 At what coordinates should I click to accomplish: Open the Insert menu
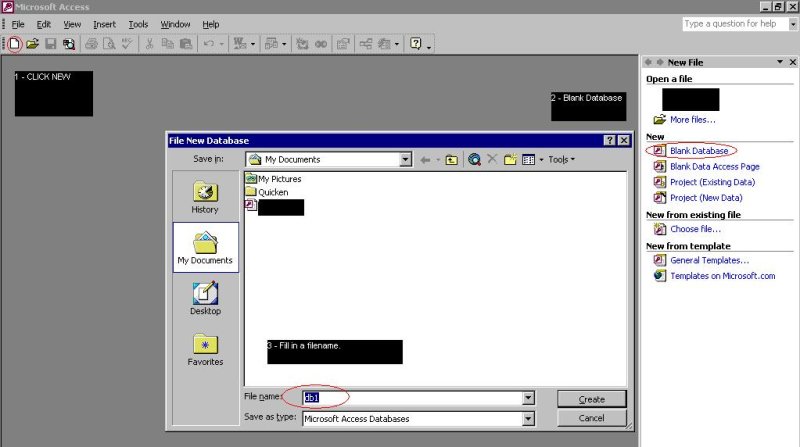pos(104,24)
